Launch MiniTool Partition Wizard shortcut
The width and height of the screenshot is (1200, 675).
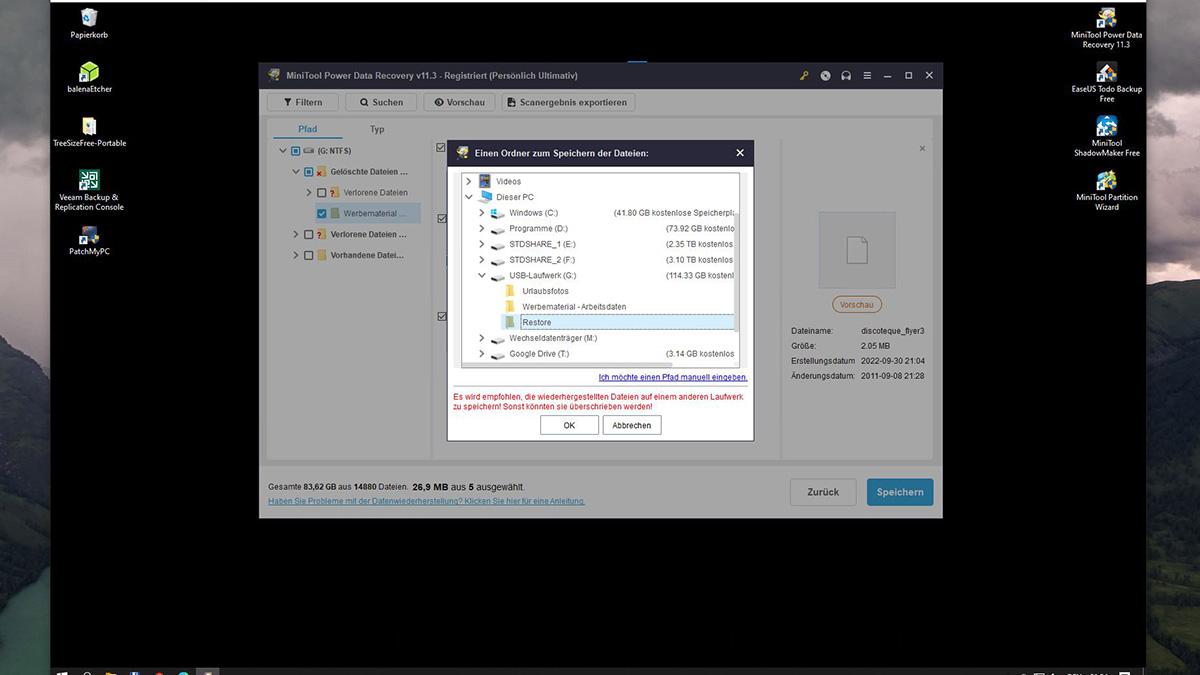(x=1106, y=190)
